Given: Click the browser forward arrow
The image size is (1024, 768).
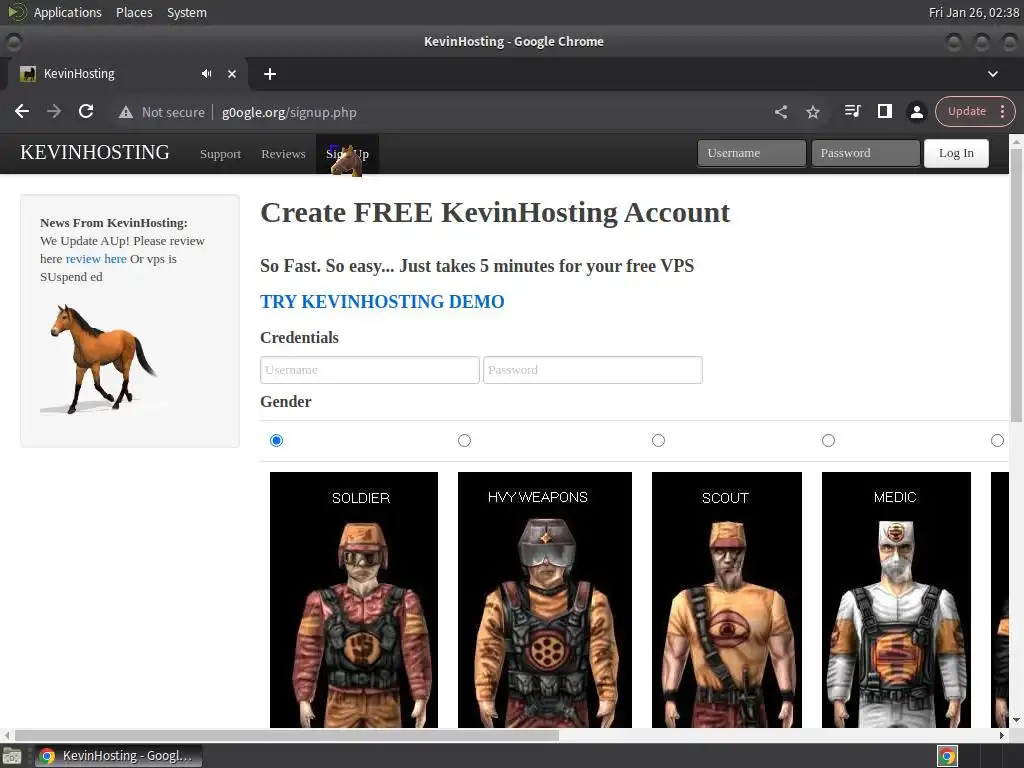Looking at the screenshot, I should coord(54,112).
